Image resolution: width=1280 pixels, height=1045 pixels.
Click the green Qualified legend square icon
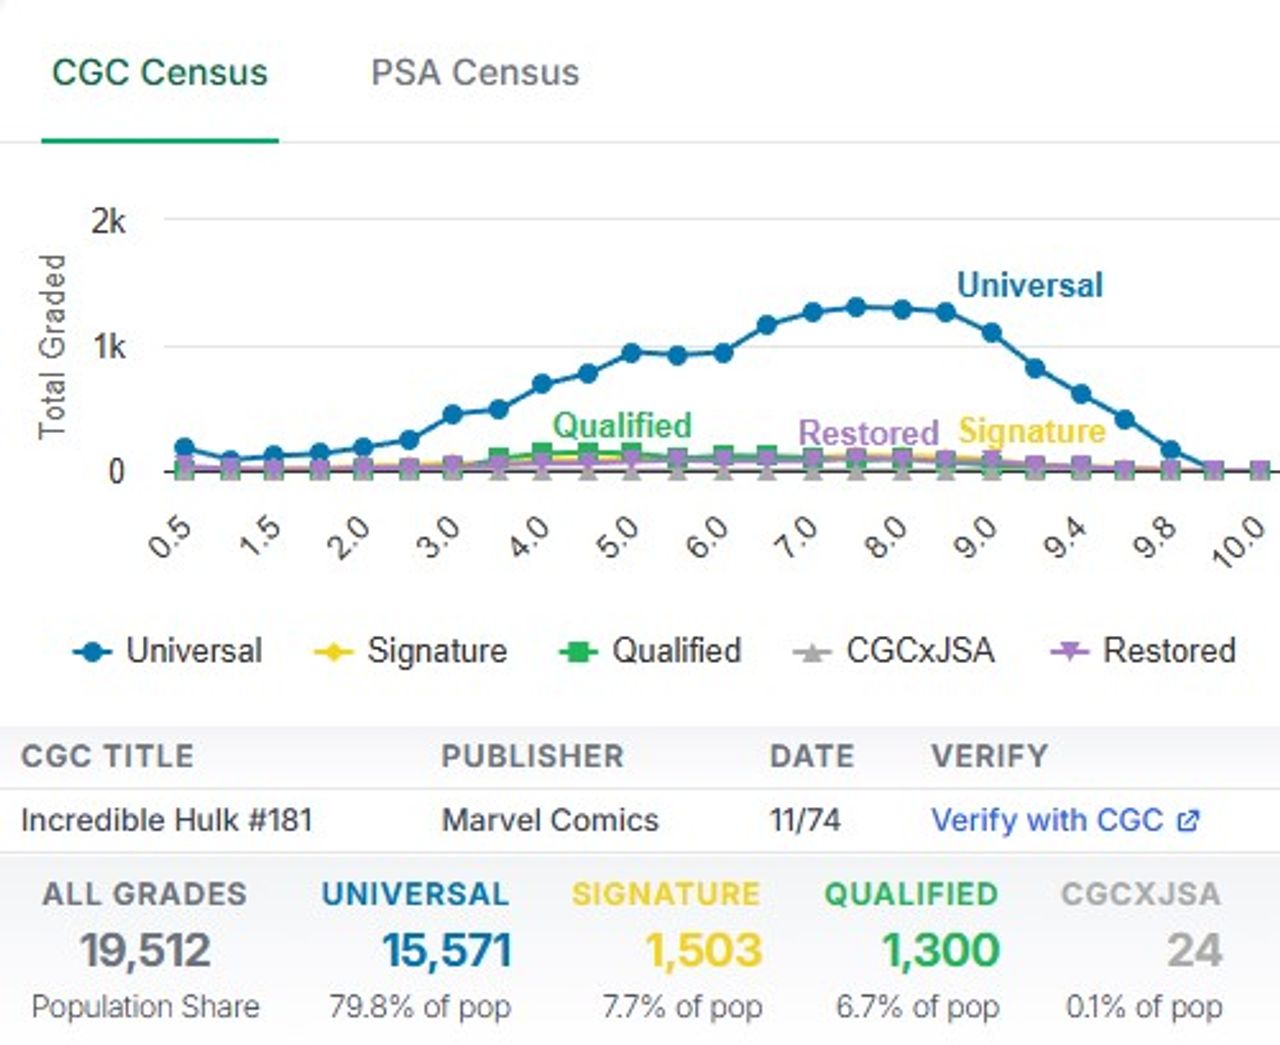577,653
